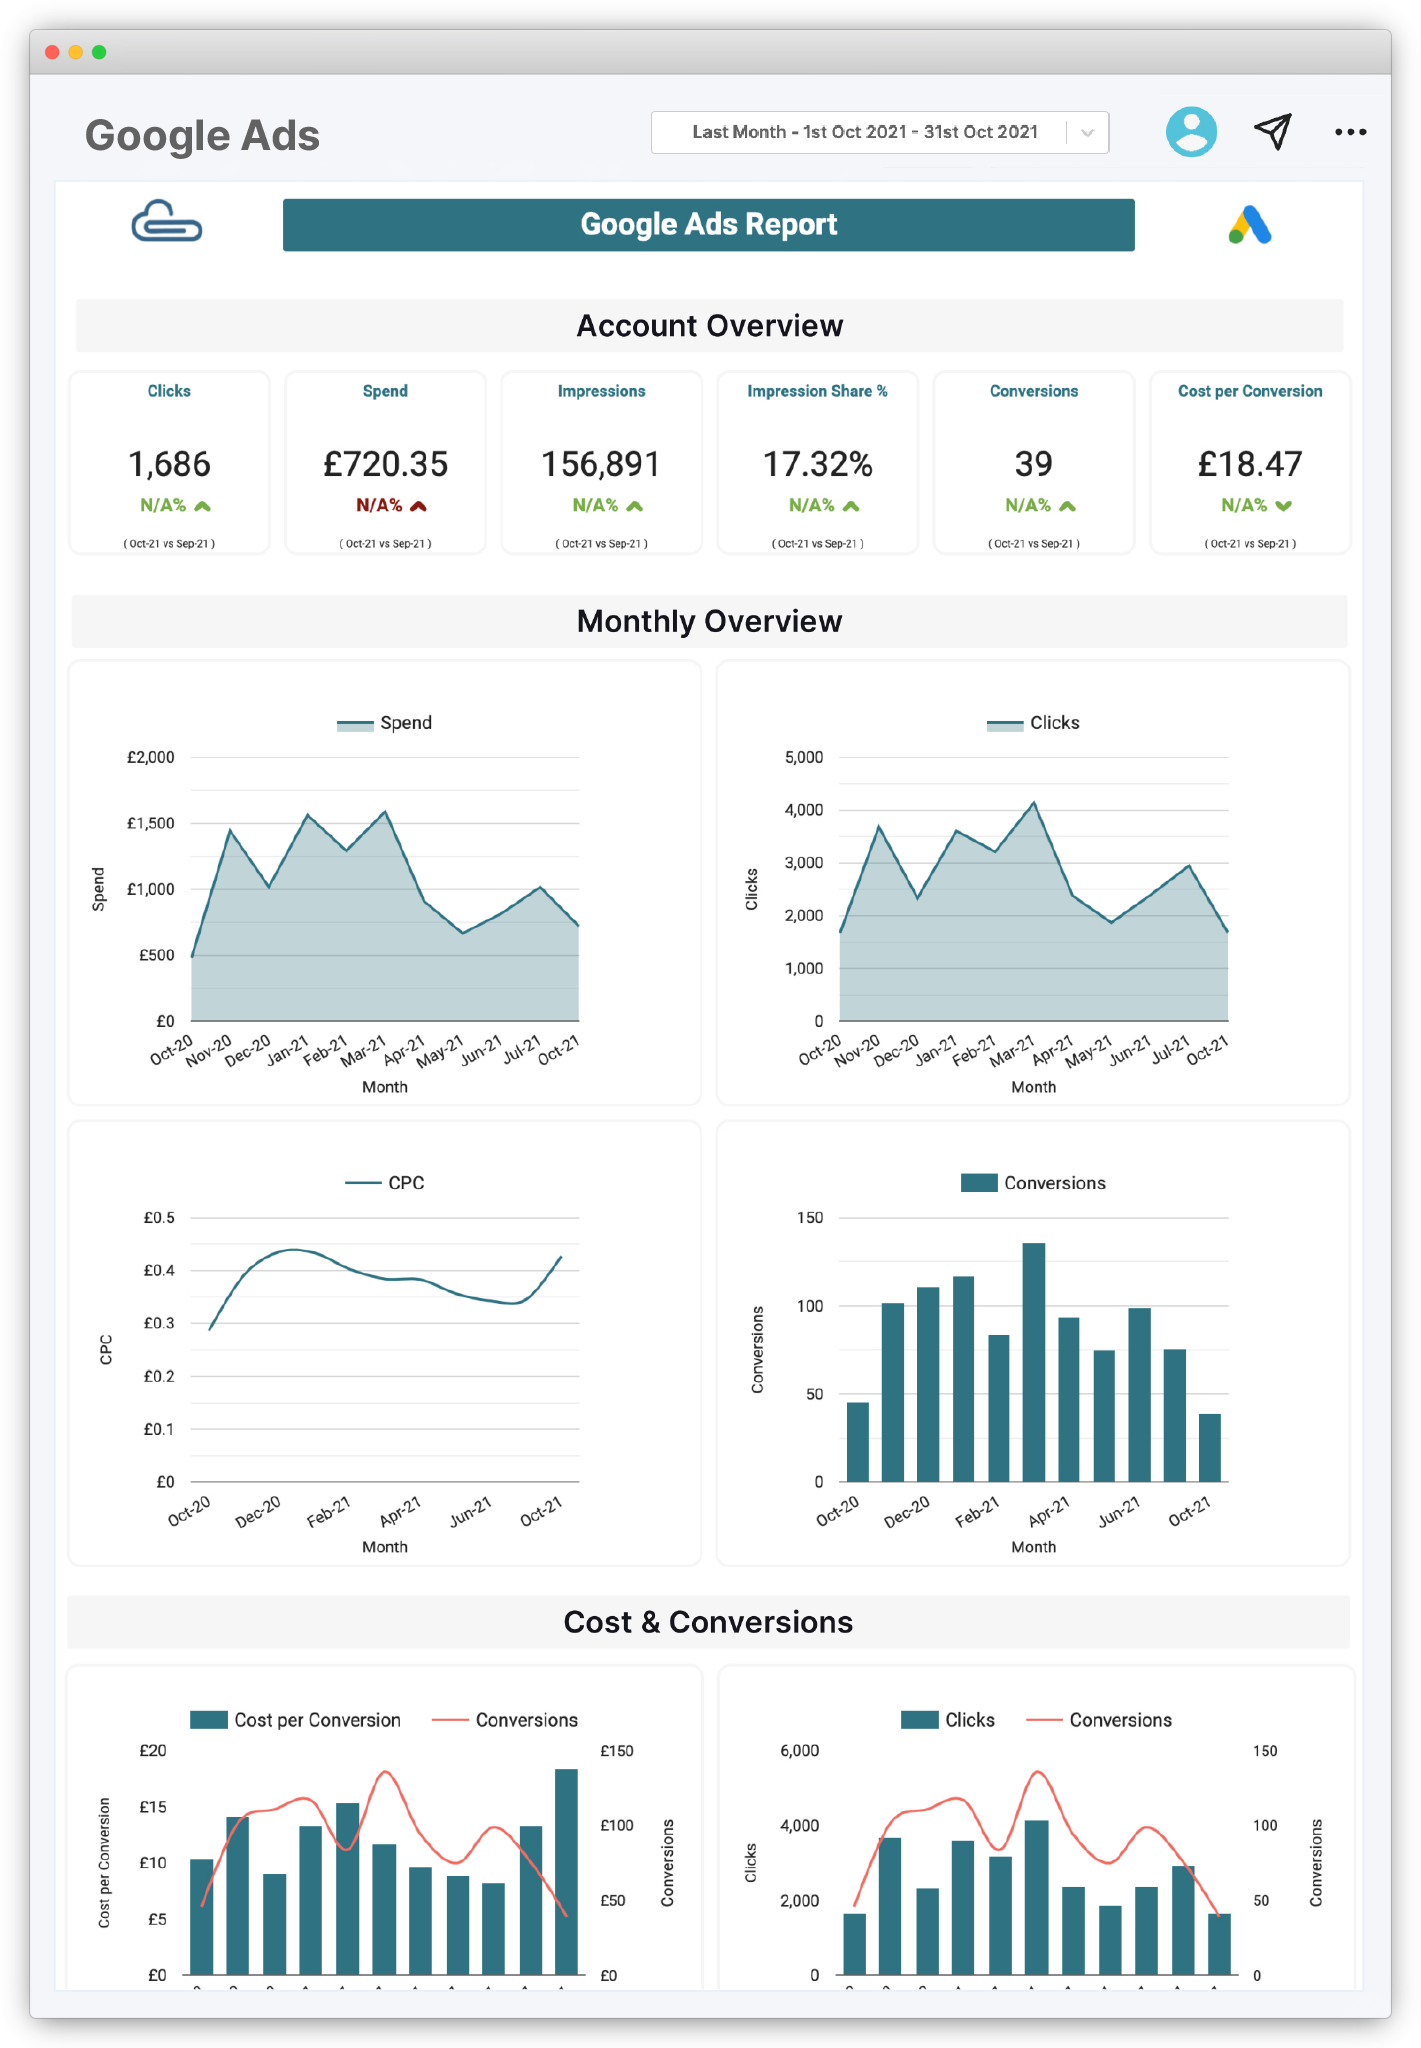Toggle red Conversions legend beside Cost per Conversion

coord(505,1720)
